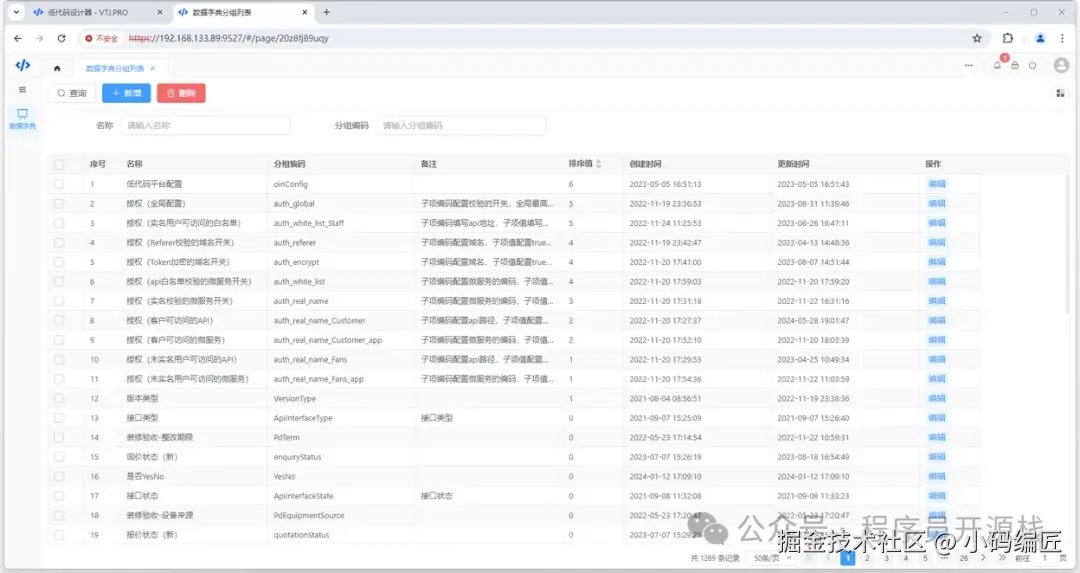1080x573 pixels.
Task: Go to page 26 in pagination
Action: click(x=964, y=558)
